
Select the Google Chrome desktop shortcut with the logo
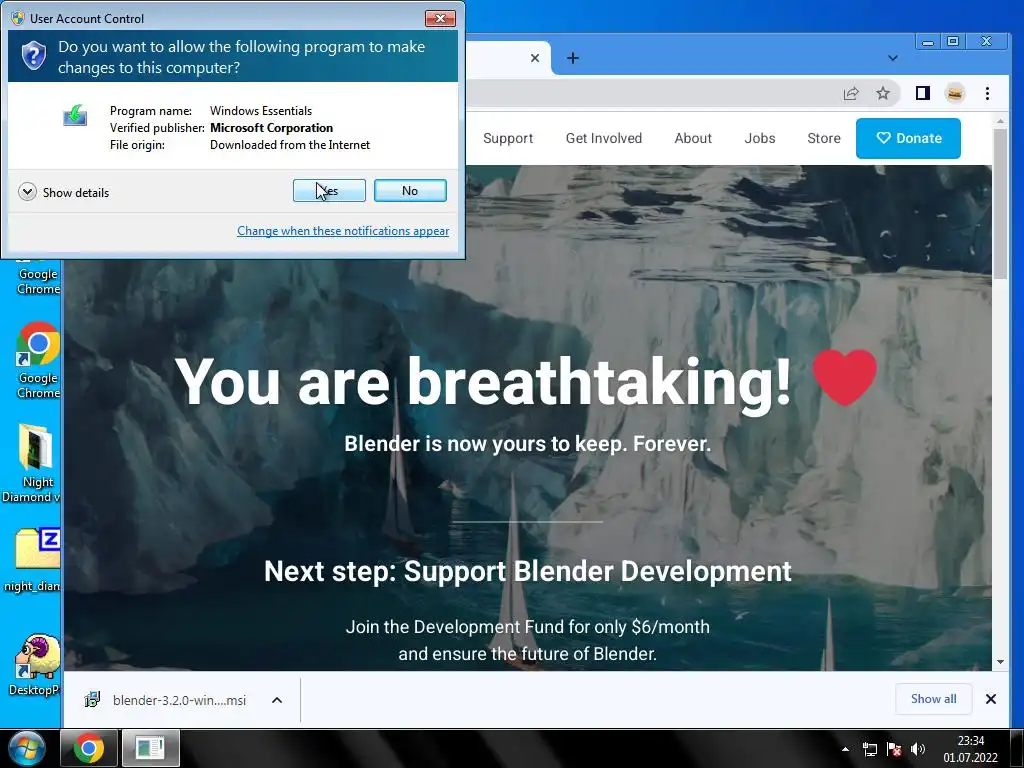click(x=38, y=360)
